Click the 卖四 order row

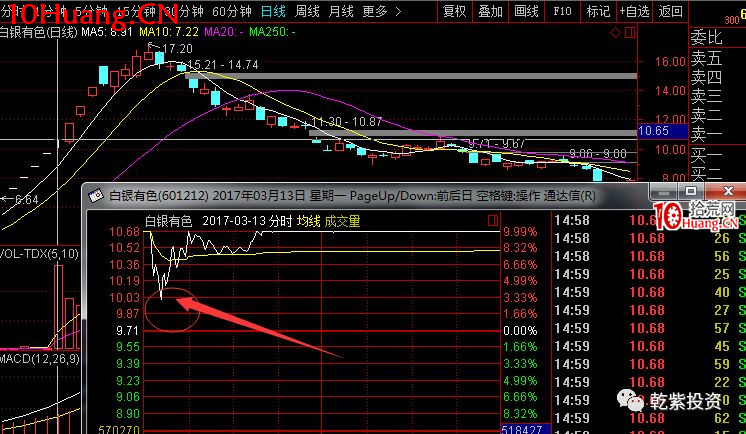click(x=706, y=77)
